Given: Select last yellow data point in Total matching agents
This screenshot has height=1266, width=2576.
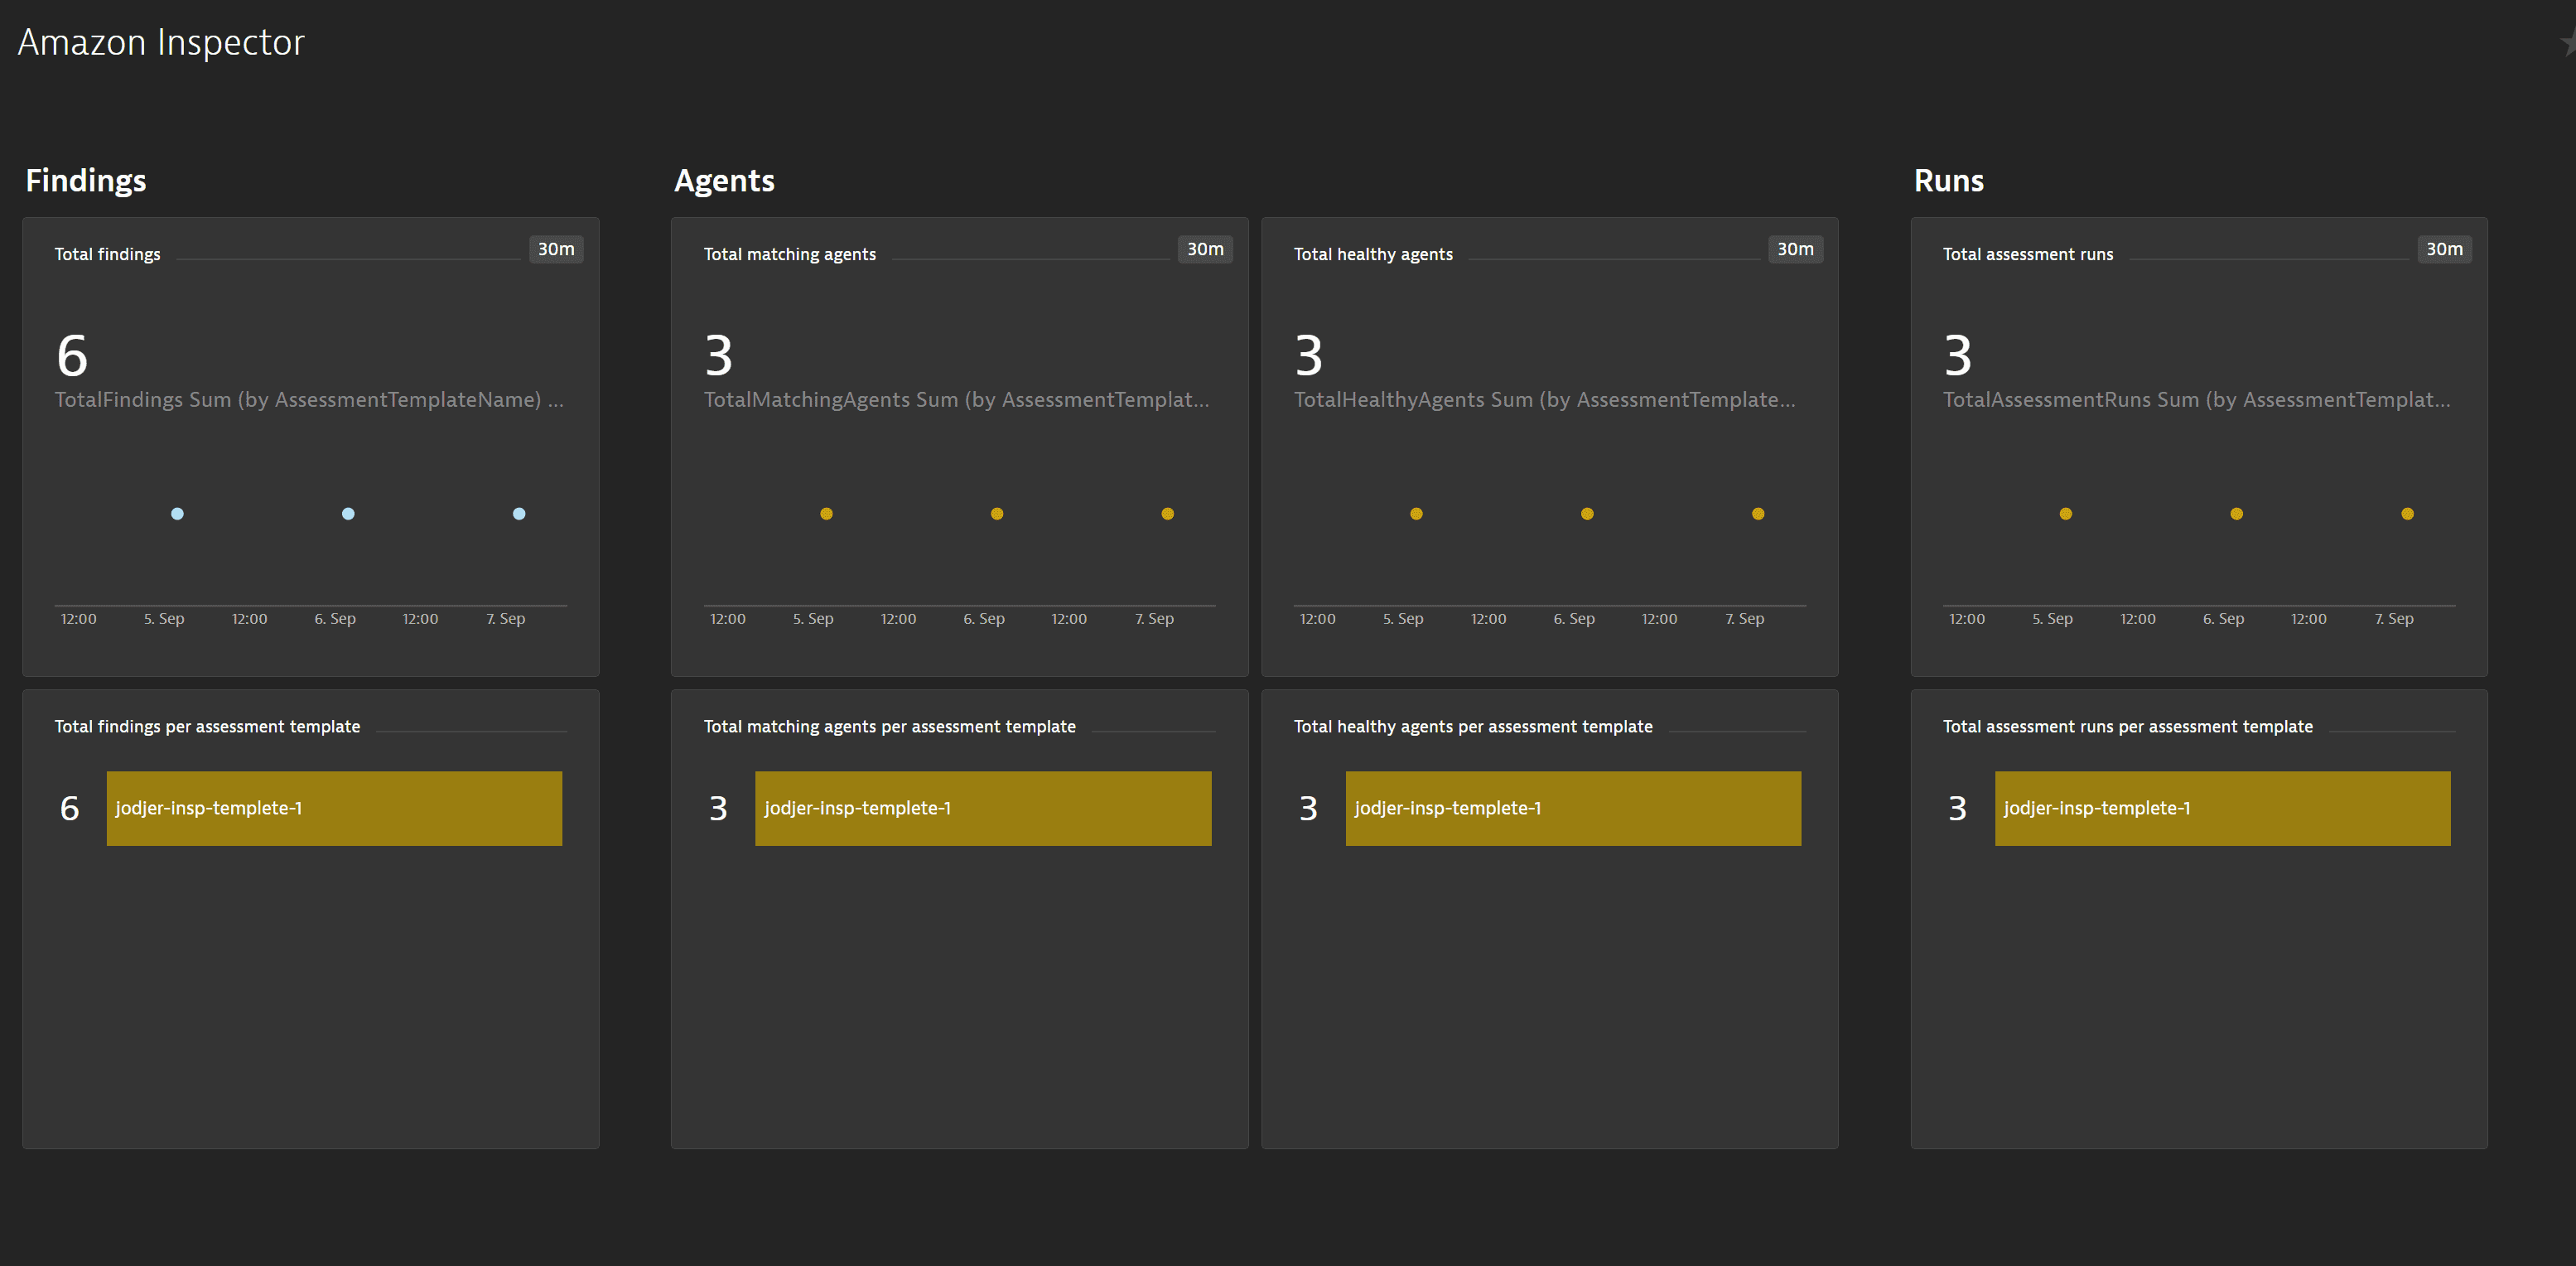Looking at the screenshot, I should [1167, 514].
